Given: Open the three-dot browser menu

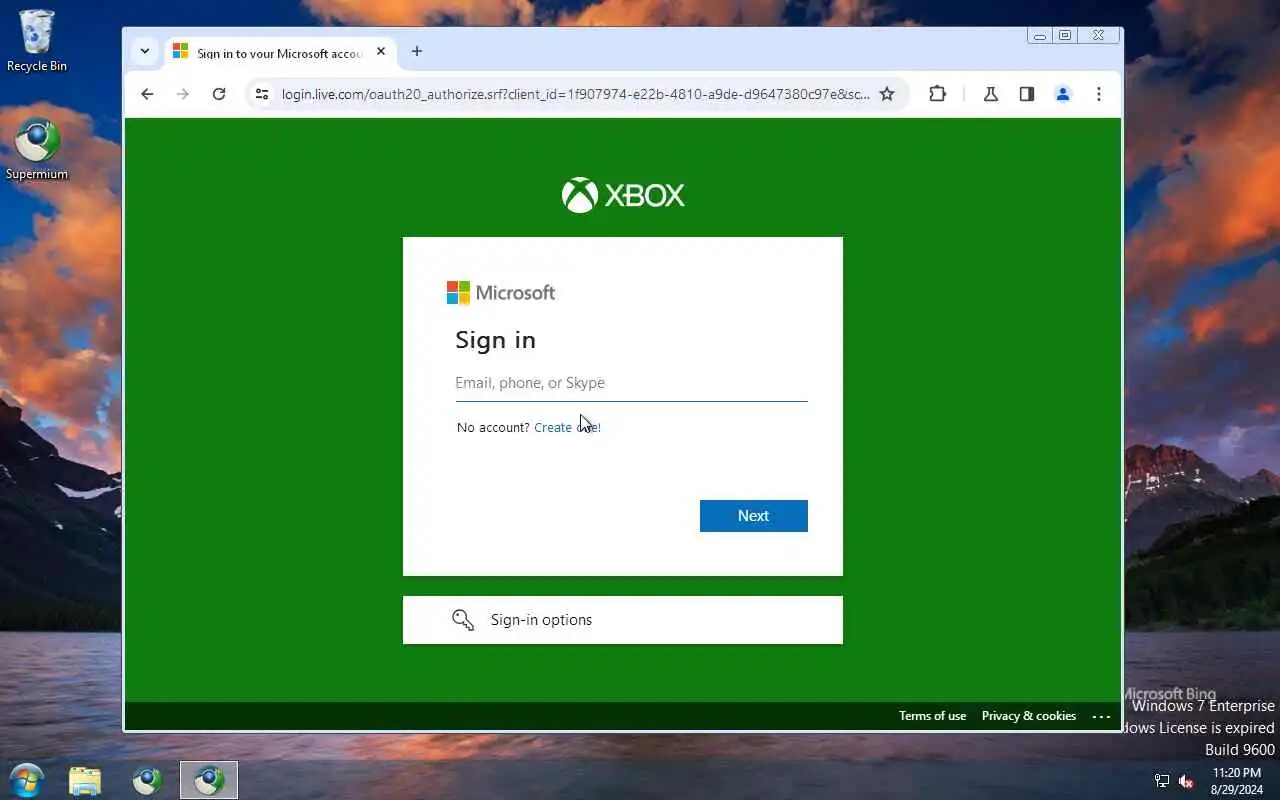Looking at the screenshot, I should click(1099, 94).
